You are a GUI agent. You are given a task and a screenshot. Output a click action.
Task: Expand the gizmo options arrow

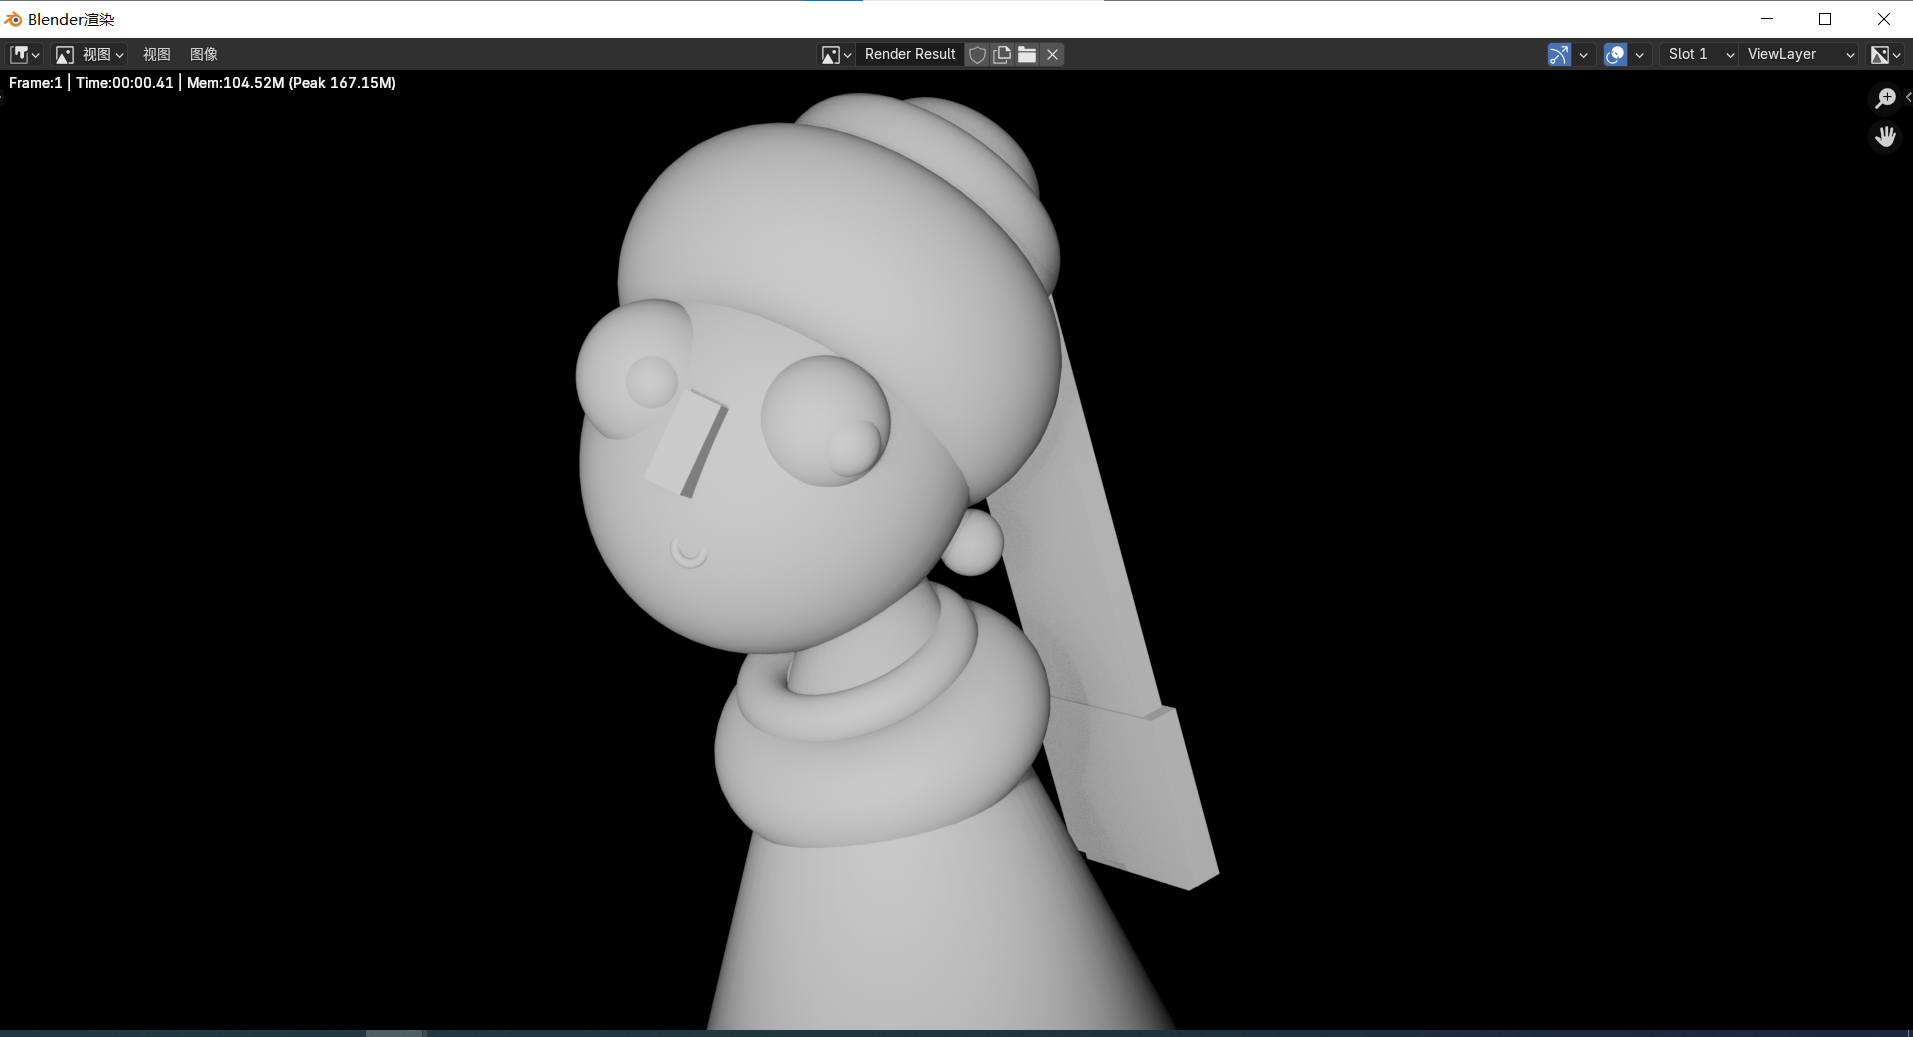pyautogui.click(x=1583, y=55)
